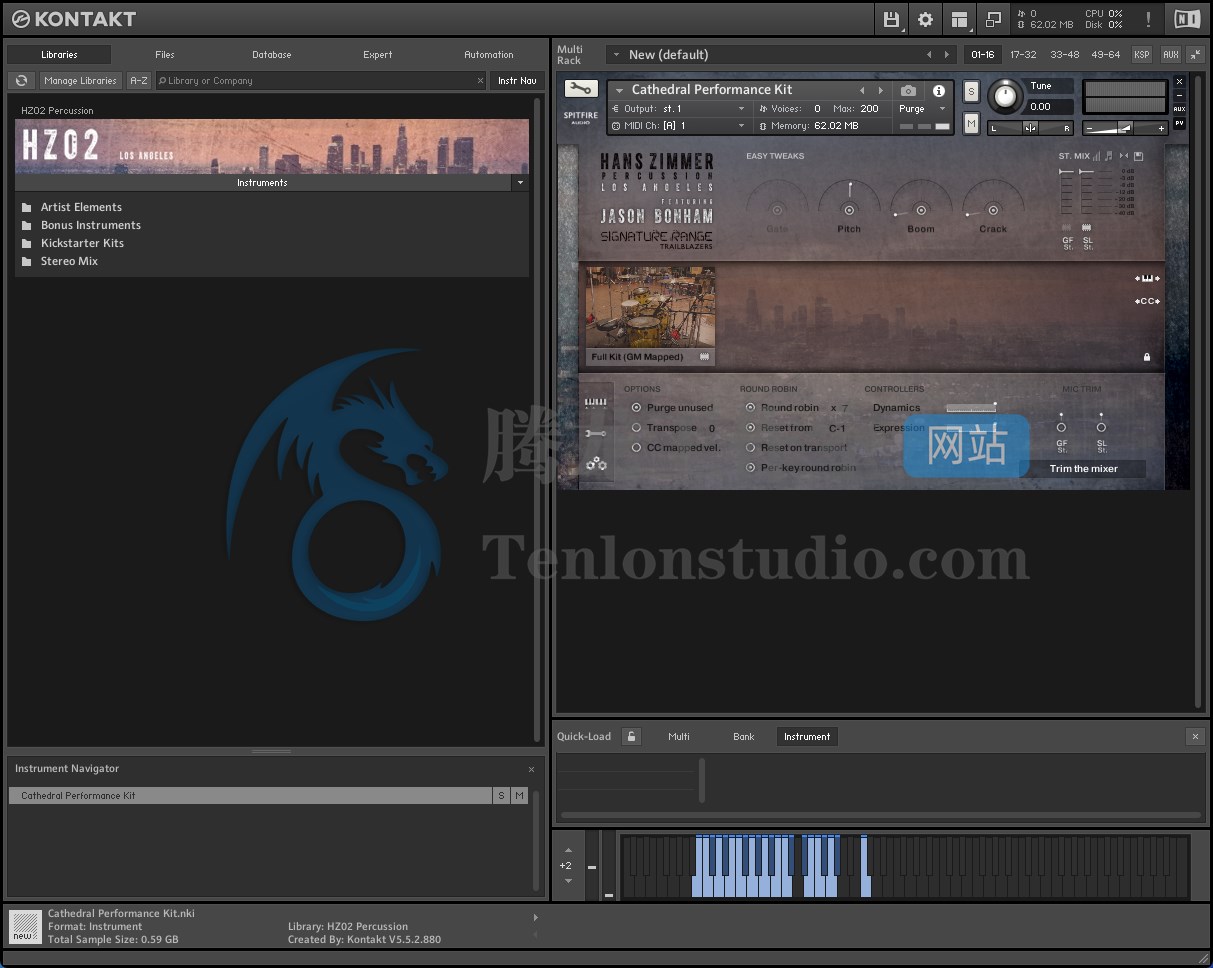The height and width of the screenshot is (968, 1213).
Task: Open the Purge dropdown menu
Action: click(921, 109)
